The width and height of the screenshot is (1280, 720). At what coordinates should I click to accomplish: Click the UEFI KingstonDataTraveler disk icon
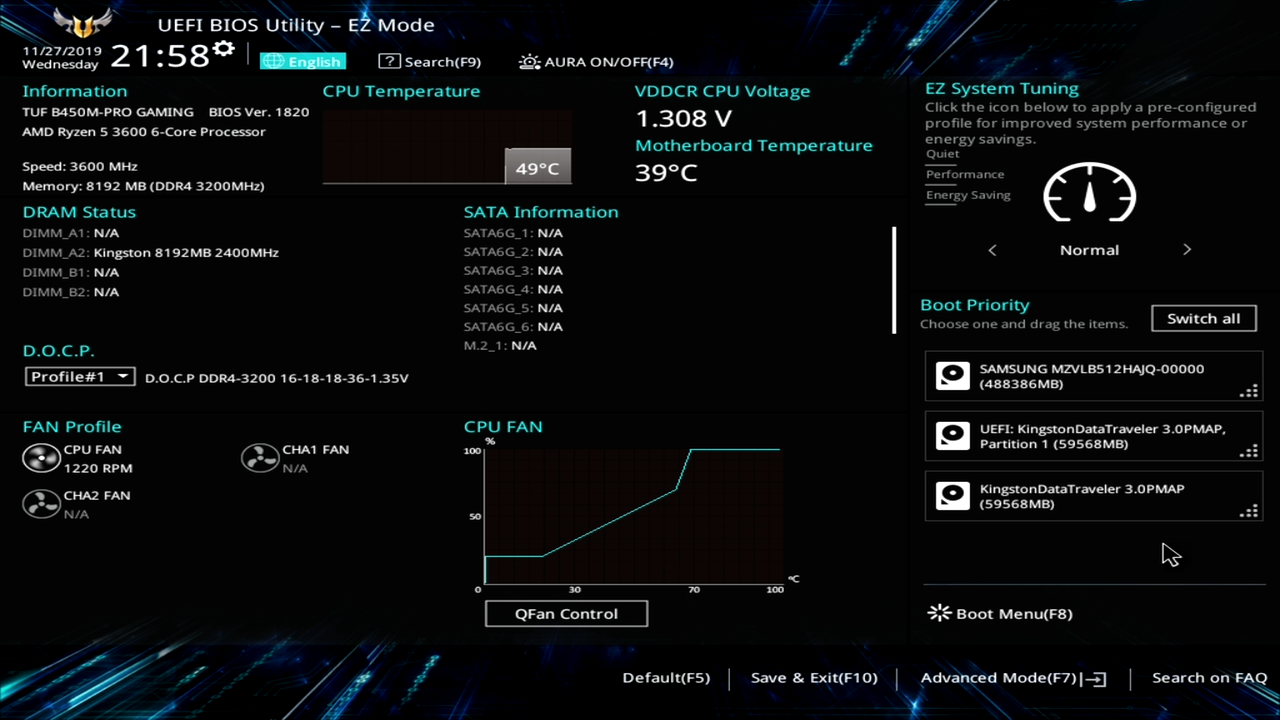pos(952,436)
